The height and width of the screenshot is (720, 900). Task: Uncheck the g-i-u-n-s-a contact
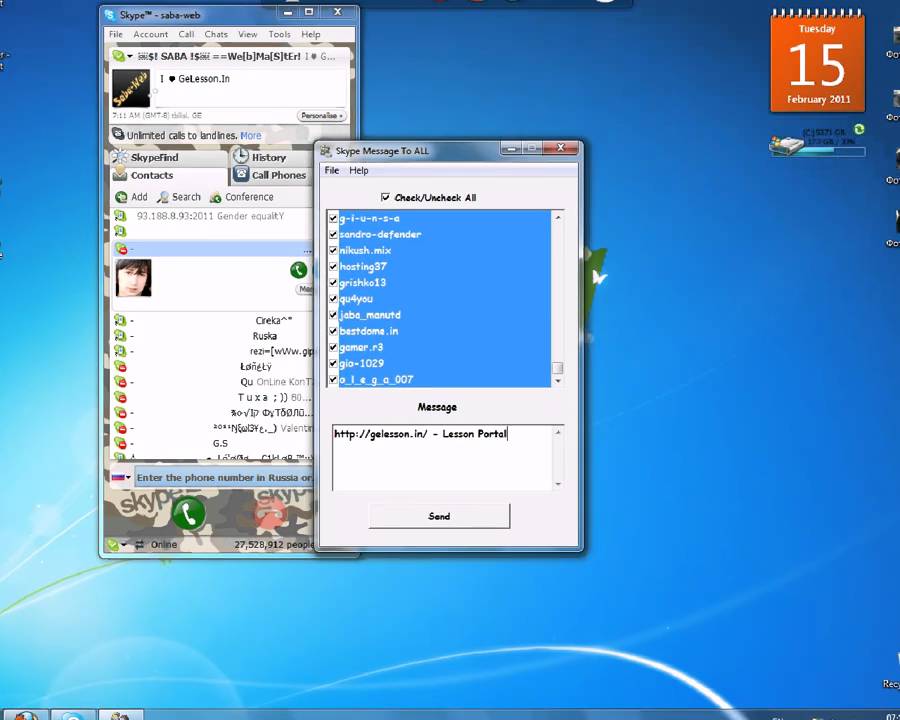pos(333,218)
